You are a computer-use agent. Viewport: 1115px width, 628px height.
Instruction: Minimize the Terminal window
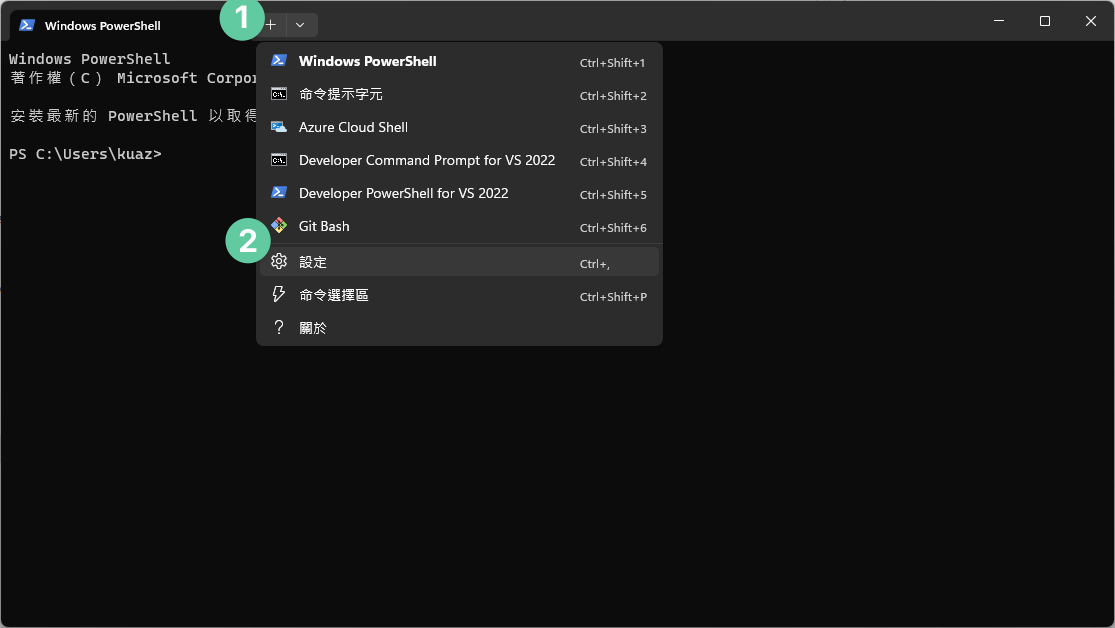point(998,21)
